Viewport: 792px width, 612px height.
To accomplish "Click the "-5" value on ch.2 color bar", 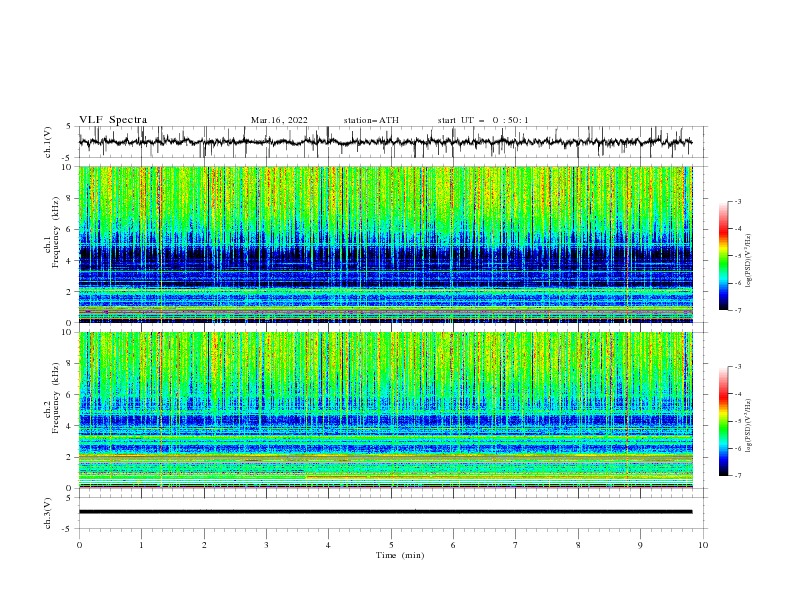I will [738, 421].
